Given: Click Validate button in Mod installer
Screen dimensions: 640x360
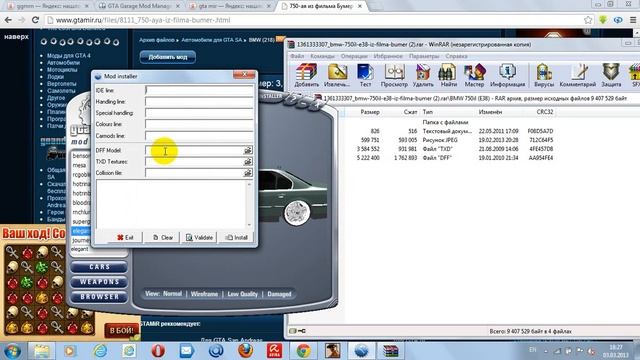Looking at the screenshot, I should pos(199,237).
